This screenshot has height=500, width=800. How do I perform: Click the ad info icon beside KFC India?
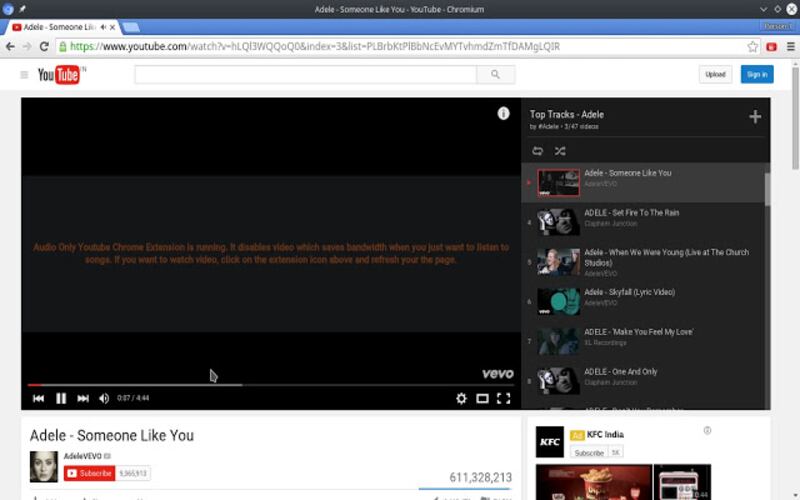tap(707, 431)
